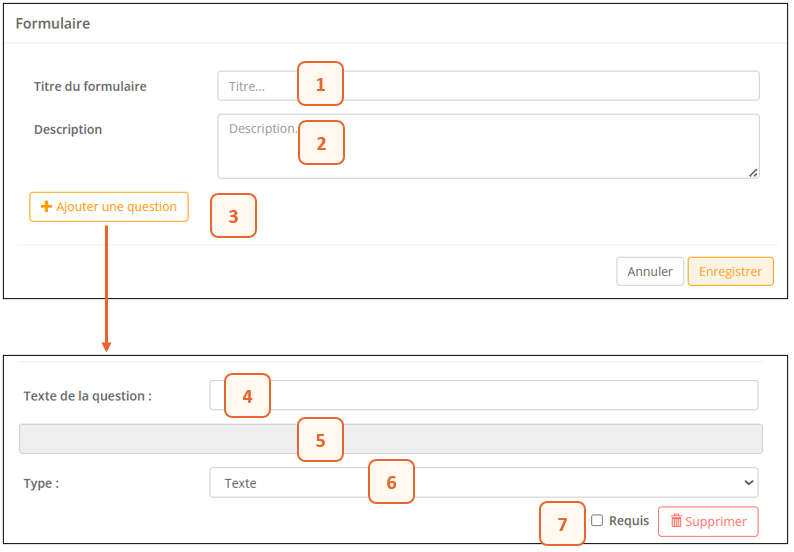Click the trash icon on the Supprimer button

(x=676, y=521)
